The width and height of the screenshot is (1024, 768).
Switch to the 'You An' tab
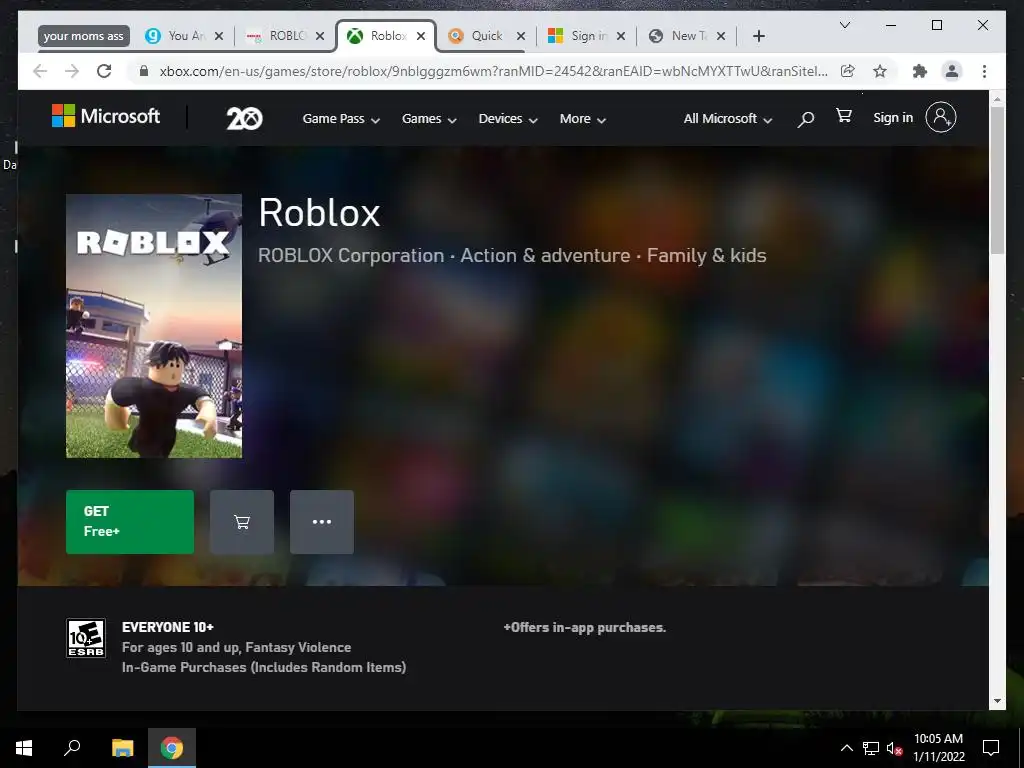(x=184, y=36)
